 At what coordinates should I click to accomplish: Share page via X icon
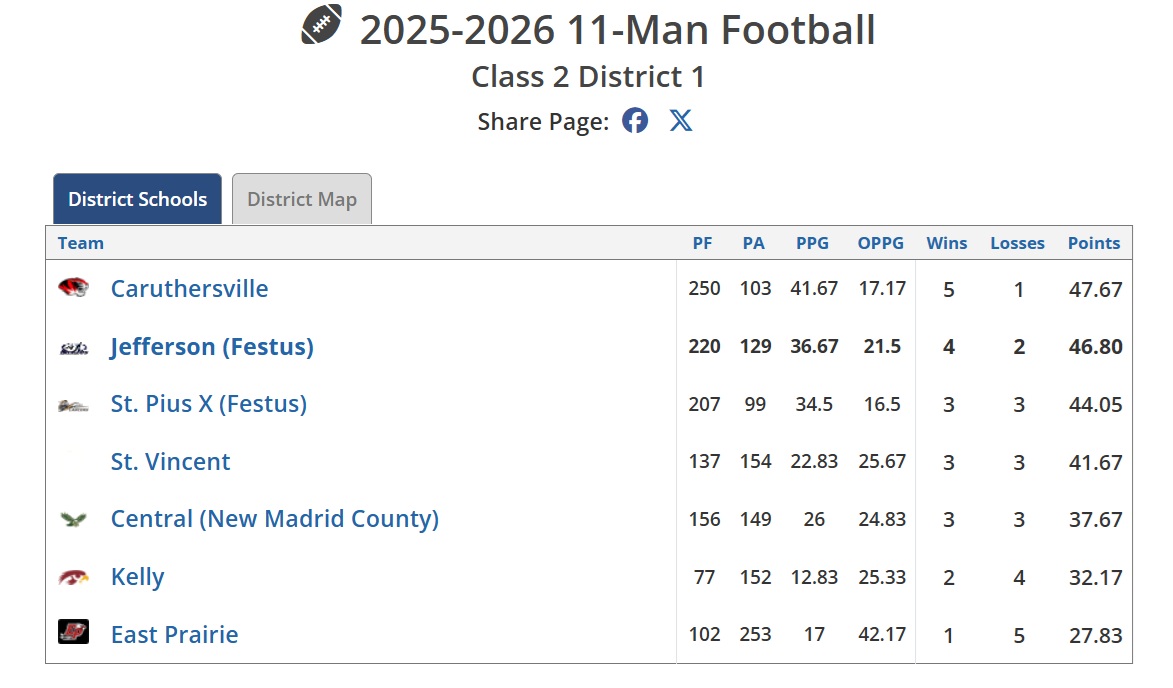(681, 121)
